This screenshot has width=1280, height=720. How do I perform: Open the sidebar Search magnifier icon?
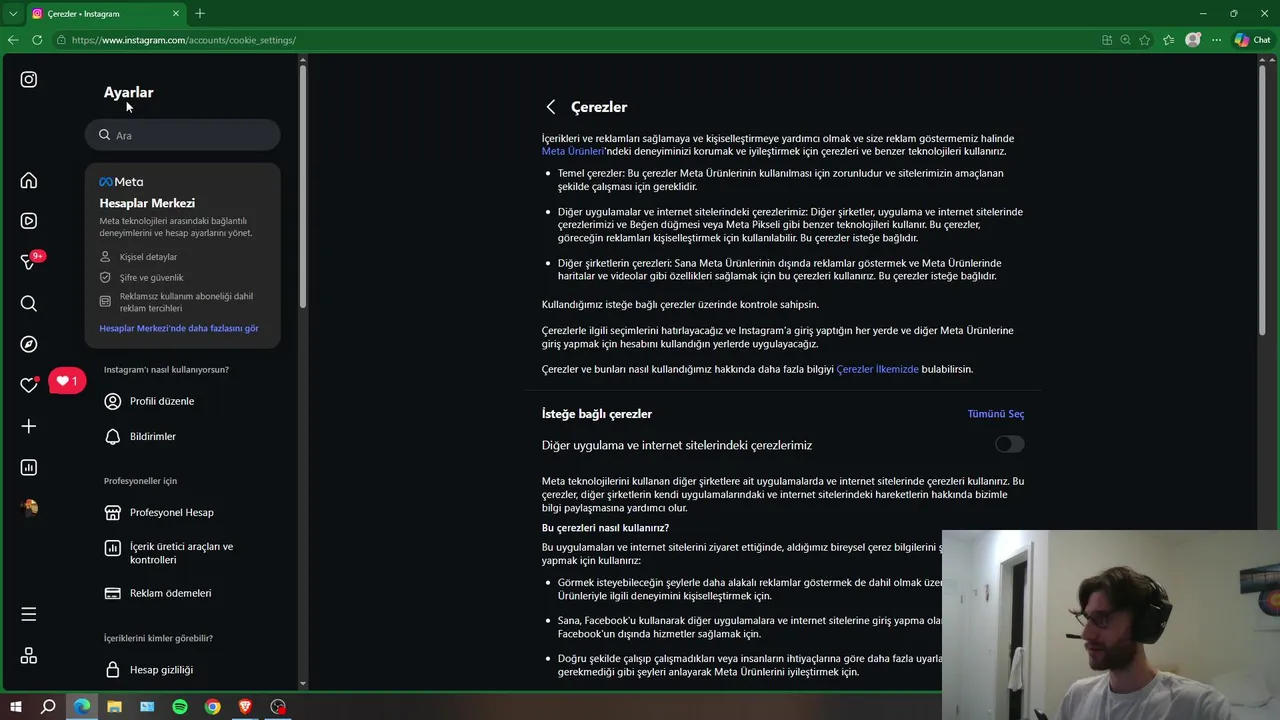(29, 303)
